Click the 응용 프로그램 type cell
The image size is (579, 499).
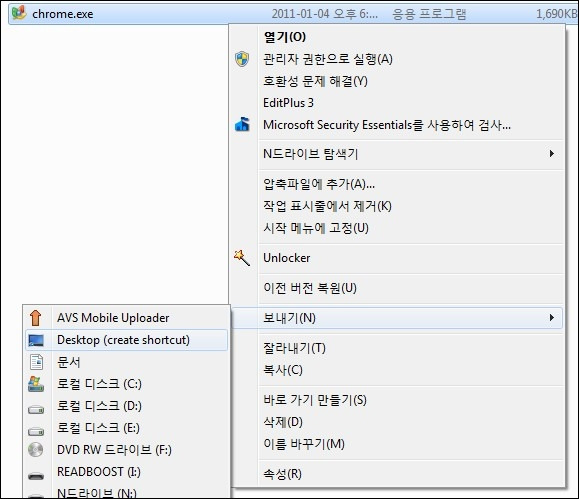[x=429, y=14]
